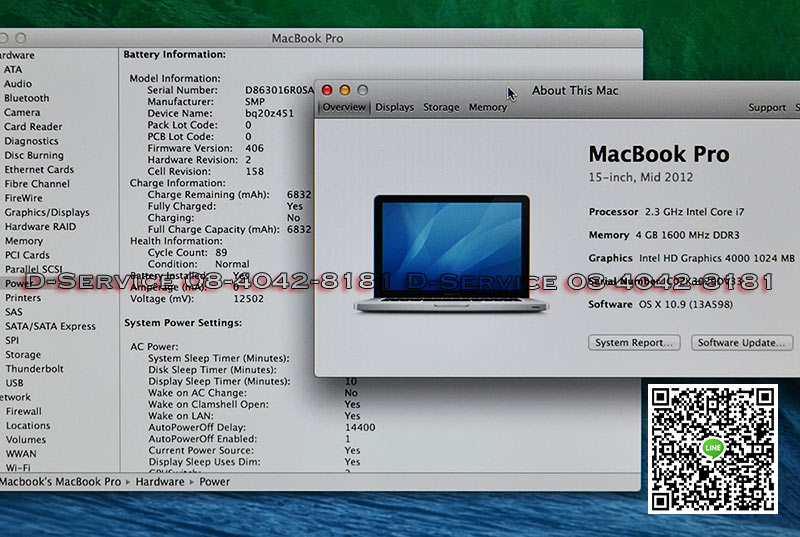
Task: Click Macbook's MacBook Pro in path bar
Action: pos(61,482)
